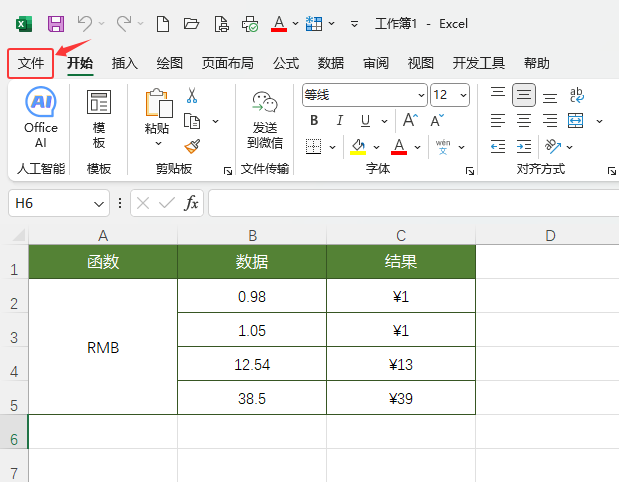Screen dimensions: 619x482
Task: Click the fx insert function button
Action: (191, 203)
